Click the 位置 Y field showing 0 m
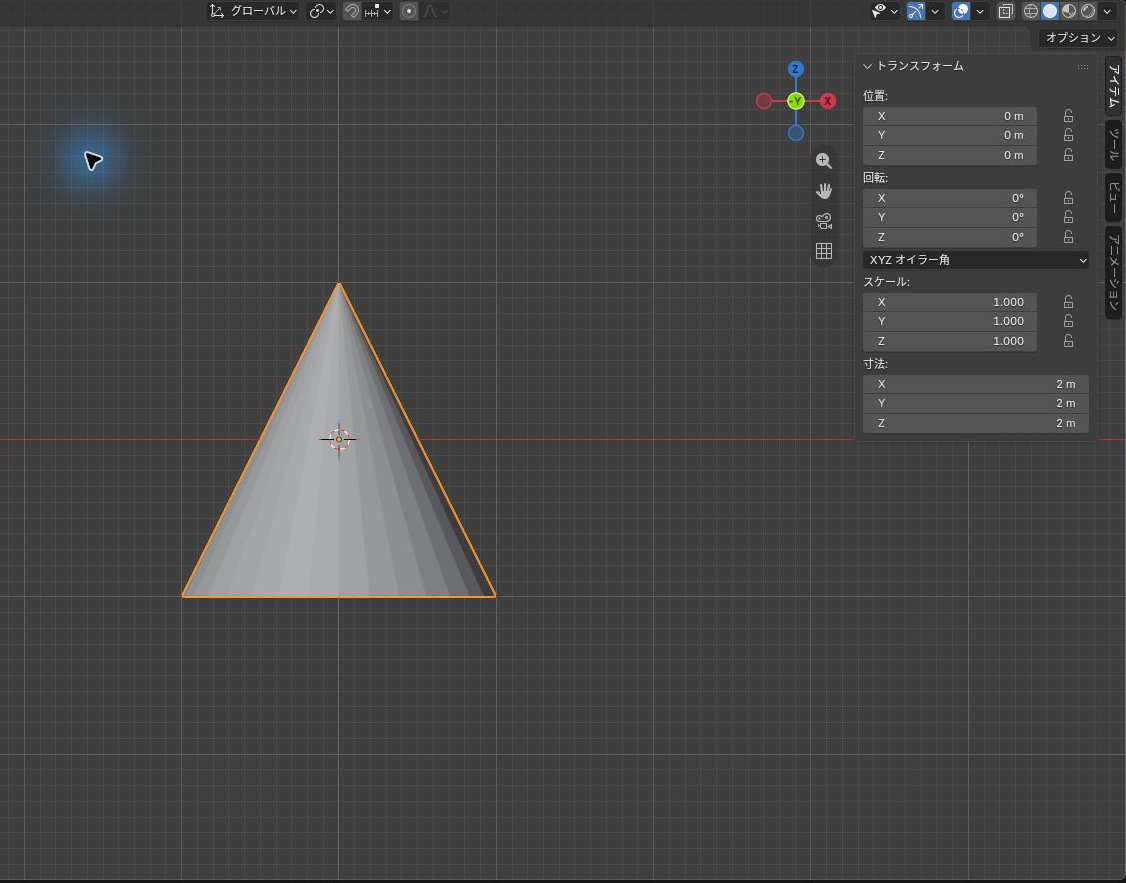This screenshot has width=1126, height=883. tap(949, 135)
